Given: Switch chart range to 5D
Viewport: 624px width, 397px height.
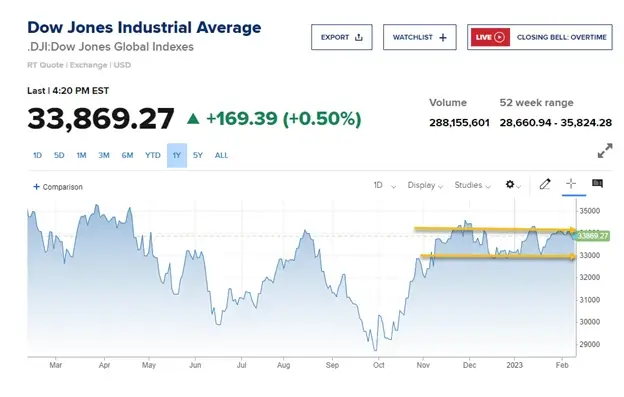Looking at the screenshot, I should 59,156.
